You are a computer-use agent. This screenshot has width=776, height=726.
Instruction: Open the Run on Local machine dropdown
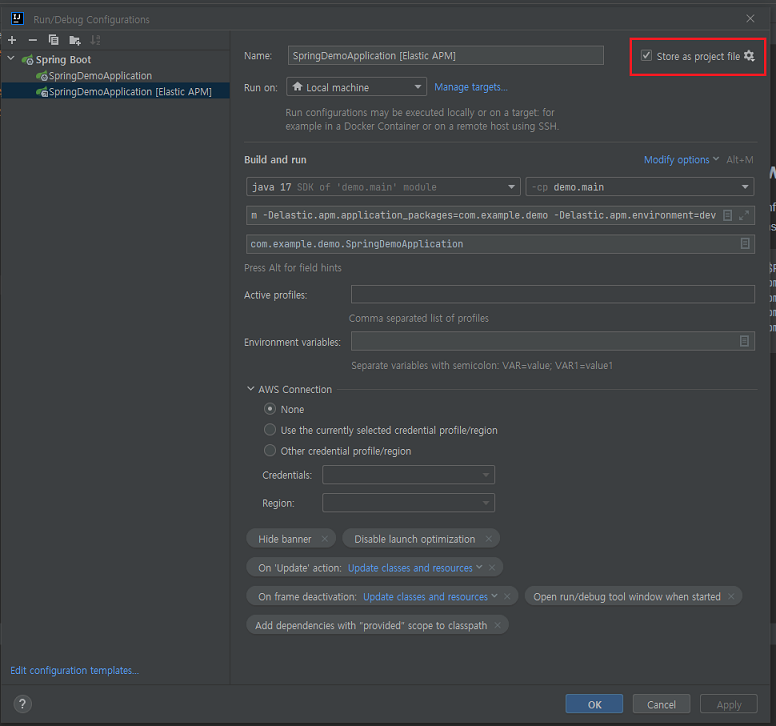[356, 87]
